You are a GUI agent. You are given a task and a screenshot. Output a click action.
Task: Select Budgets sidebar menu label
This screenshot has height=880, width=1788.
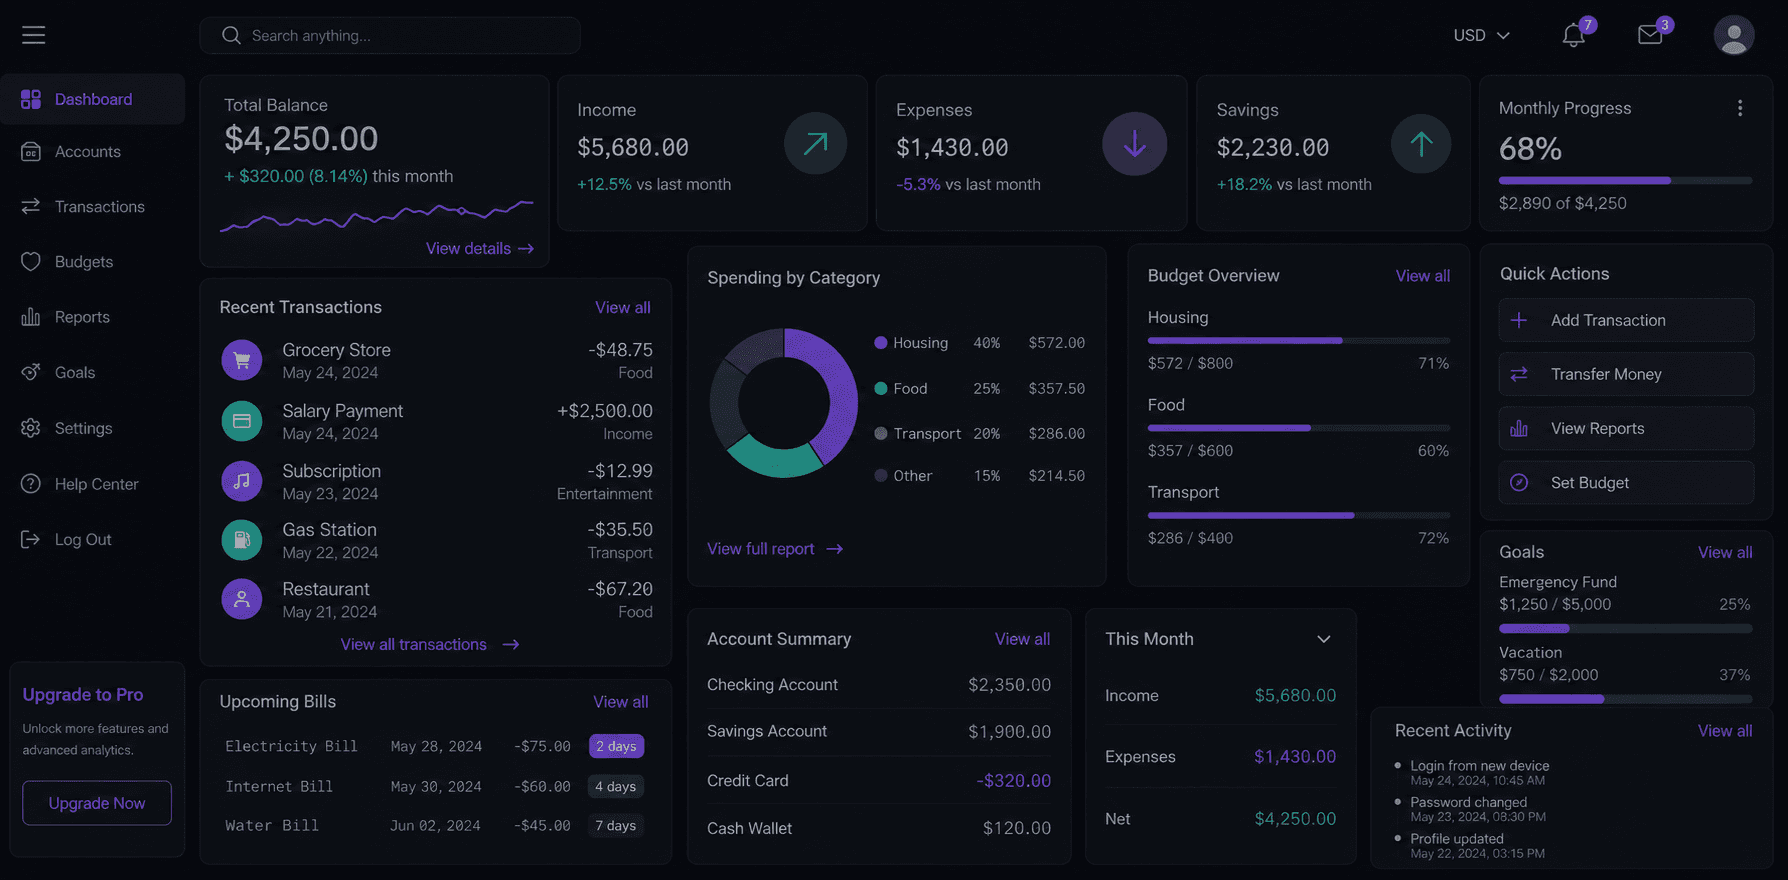(84, 262)
